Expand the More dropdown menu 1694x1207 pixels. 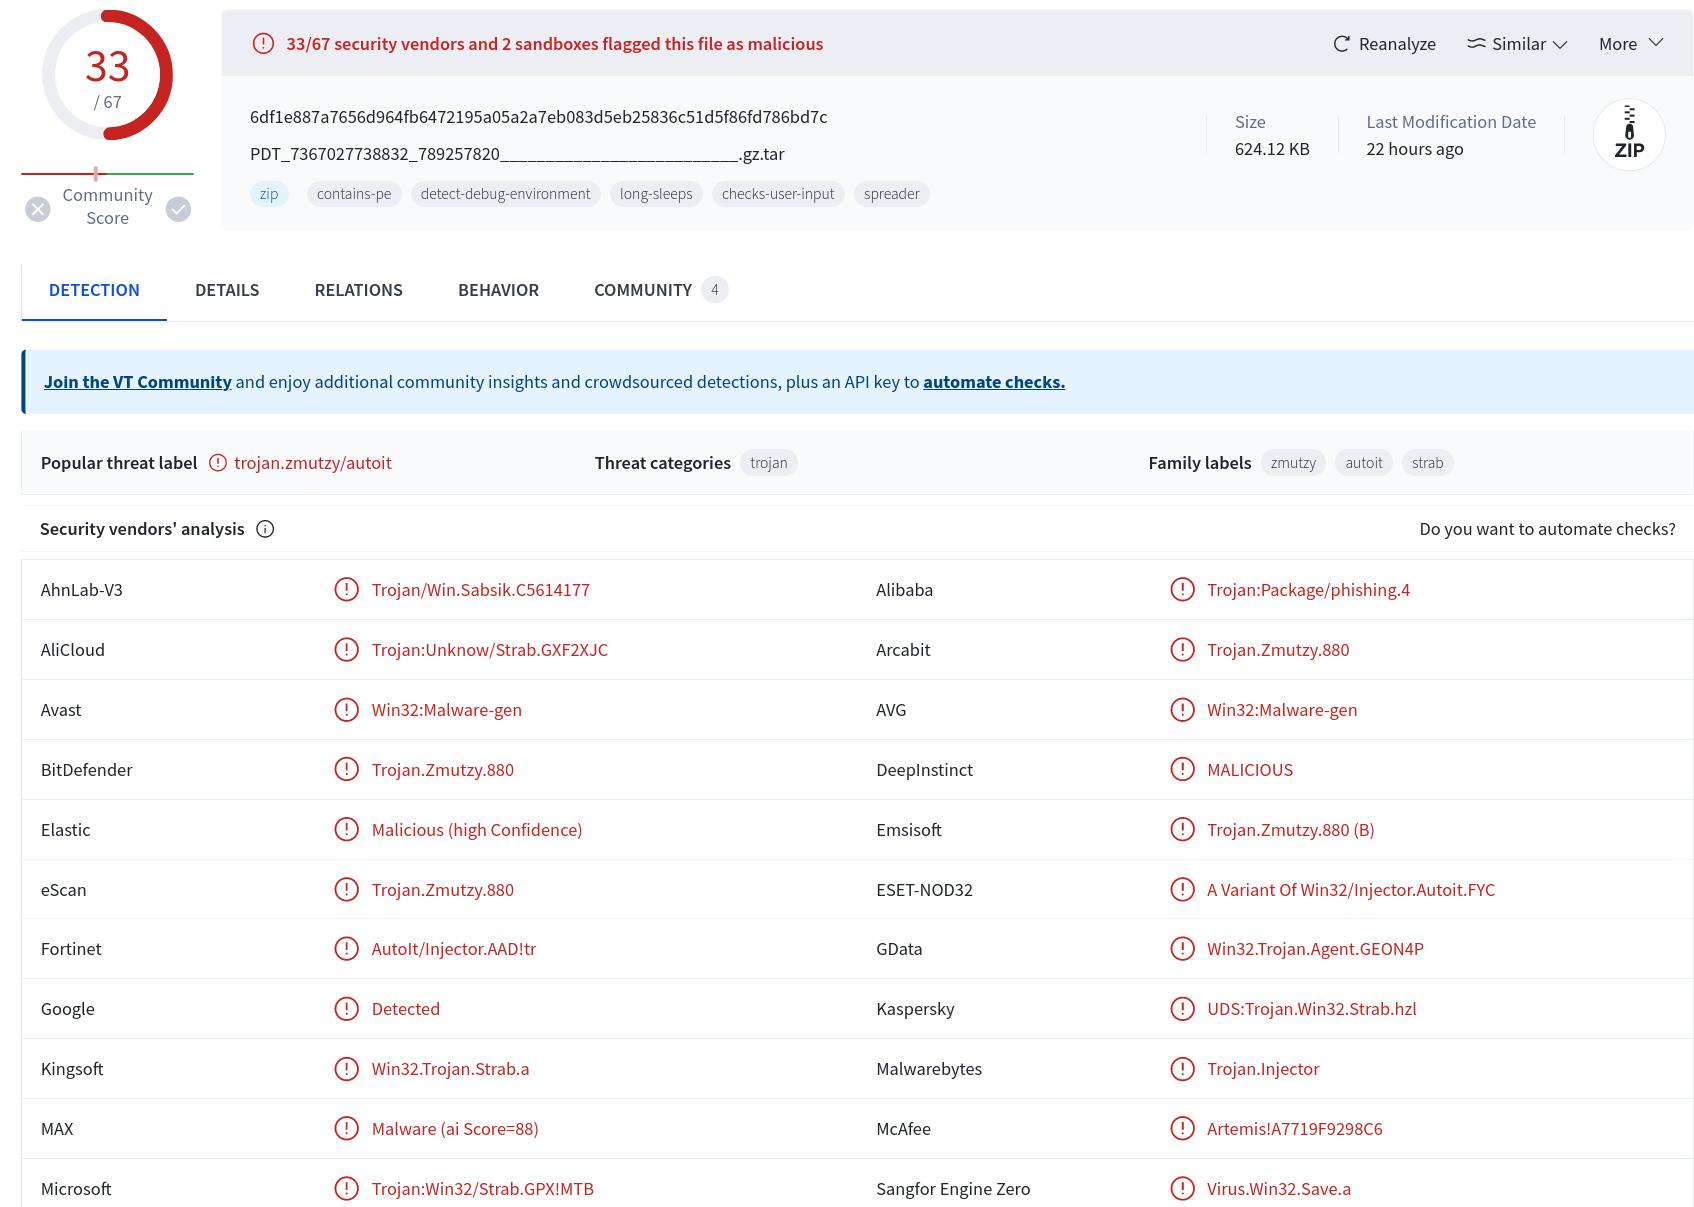(1631, 44)
